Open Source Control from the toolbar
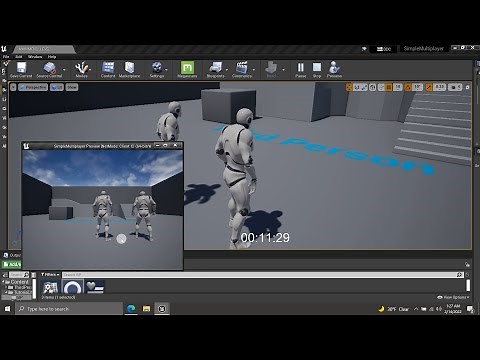 (49, 69)
